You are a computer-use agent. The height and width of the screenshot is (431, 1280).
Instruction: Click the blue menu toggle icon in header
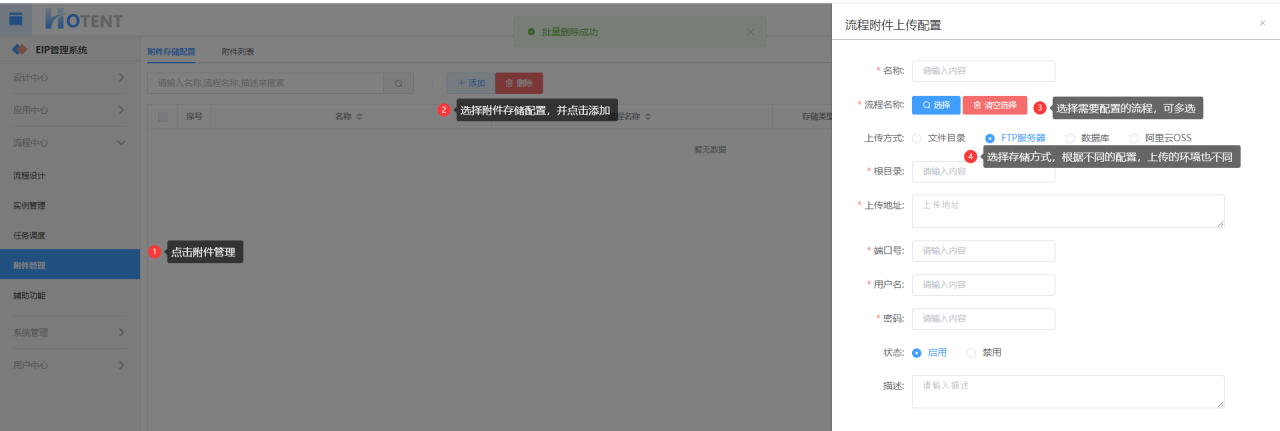pyautogui.click(x=16, y=18)
